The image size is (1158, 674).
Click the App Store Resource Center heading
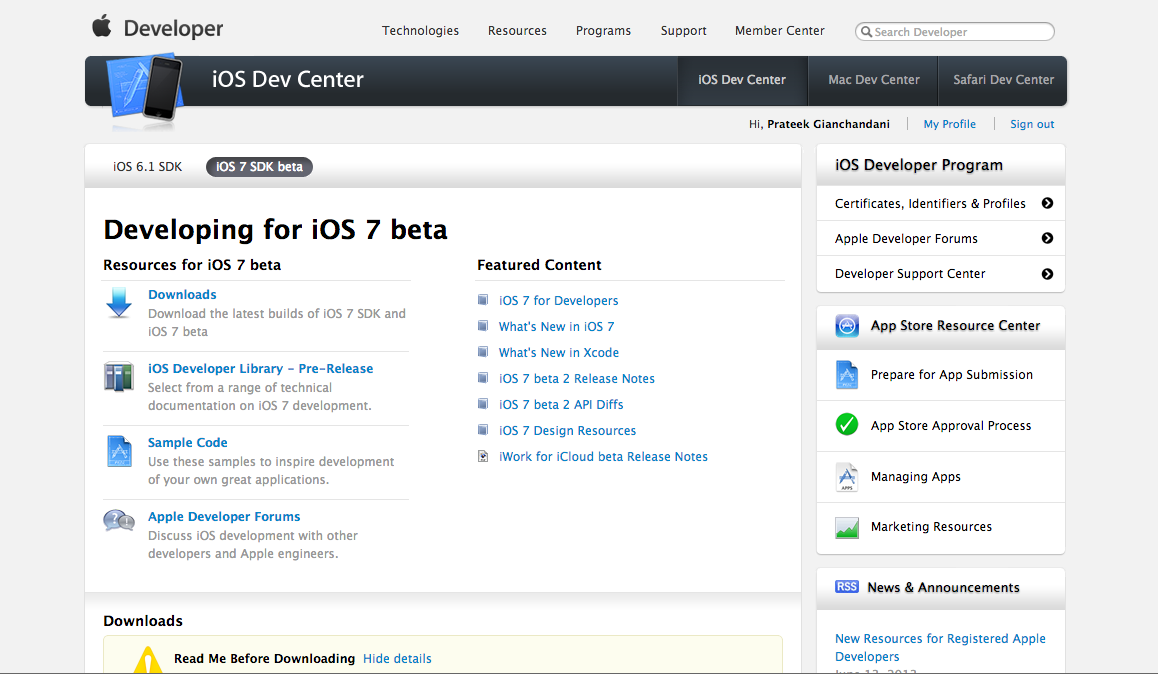(x=955, y=326)
